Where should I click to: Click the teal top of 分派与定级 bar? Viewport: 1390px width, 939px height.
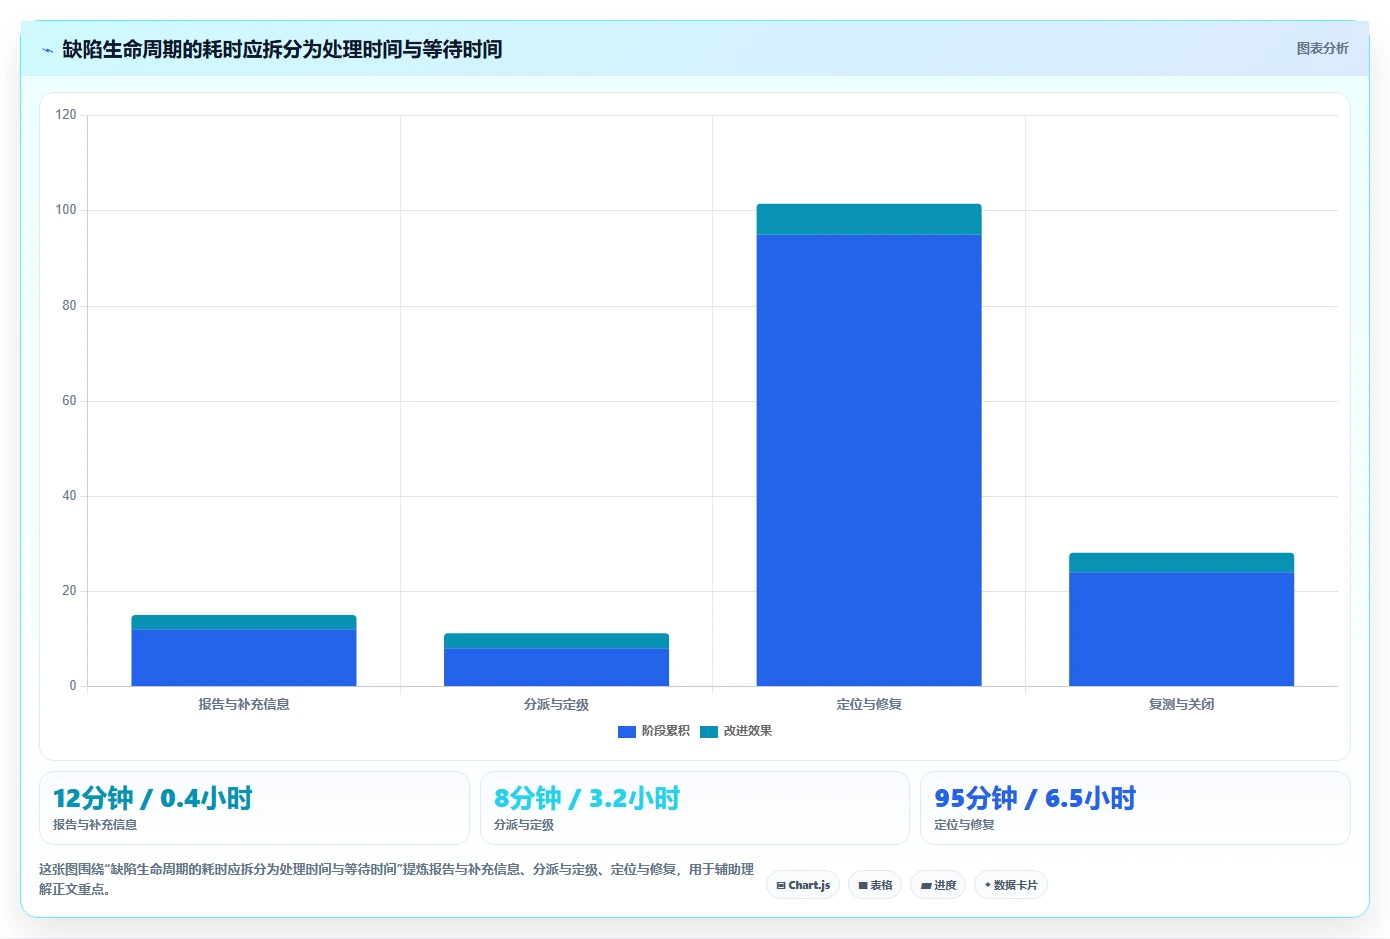click(556, 641)
